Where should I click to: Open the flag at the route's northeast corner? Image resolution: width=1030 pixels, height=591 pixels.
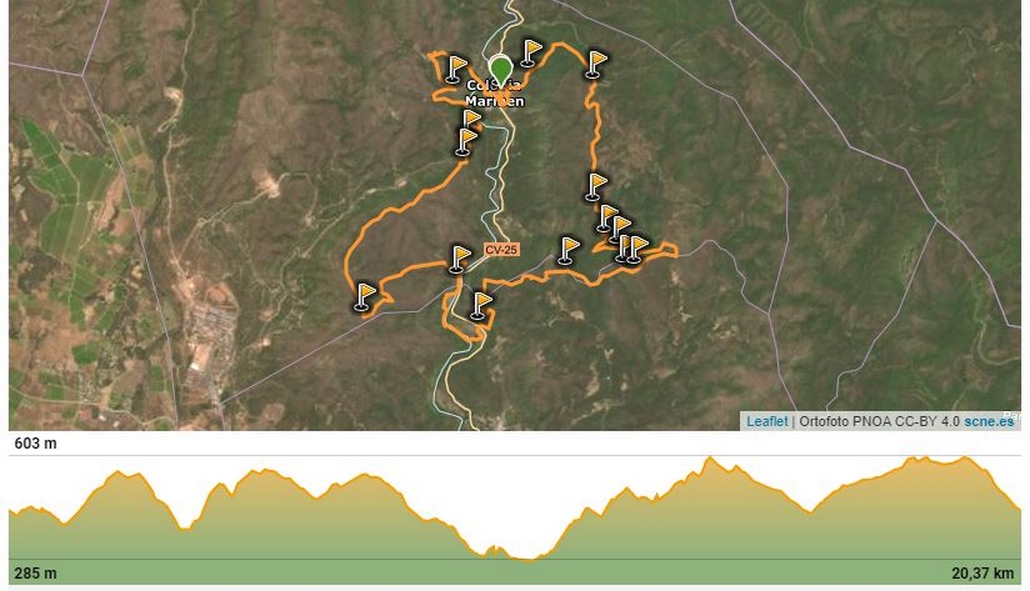(596, 64)
